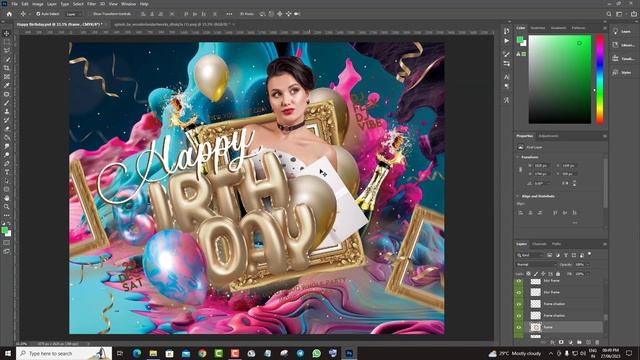Add a layer style with fx button
Image resolution: width=640 pixels, height=360 pixels.
(x=552, y=342)
